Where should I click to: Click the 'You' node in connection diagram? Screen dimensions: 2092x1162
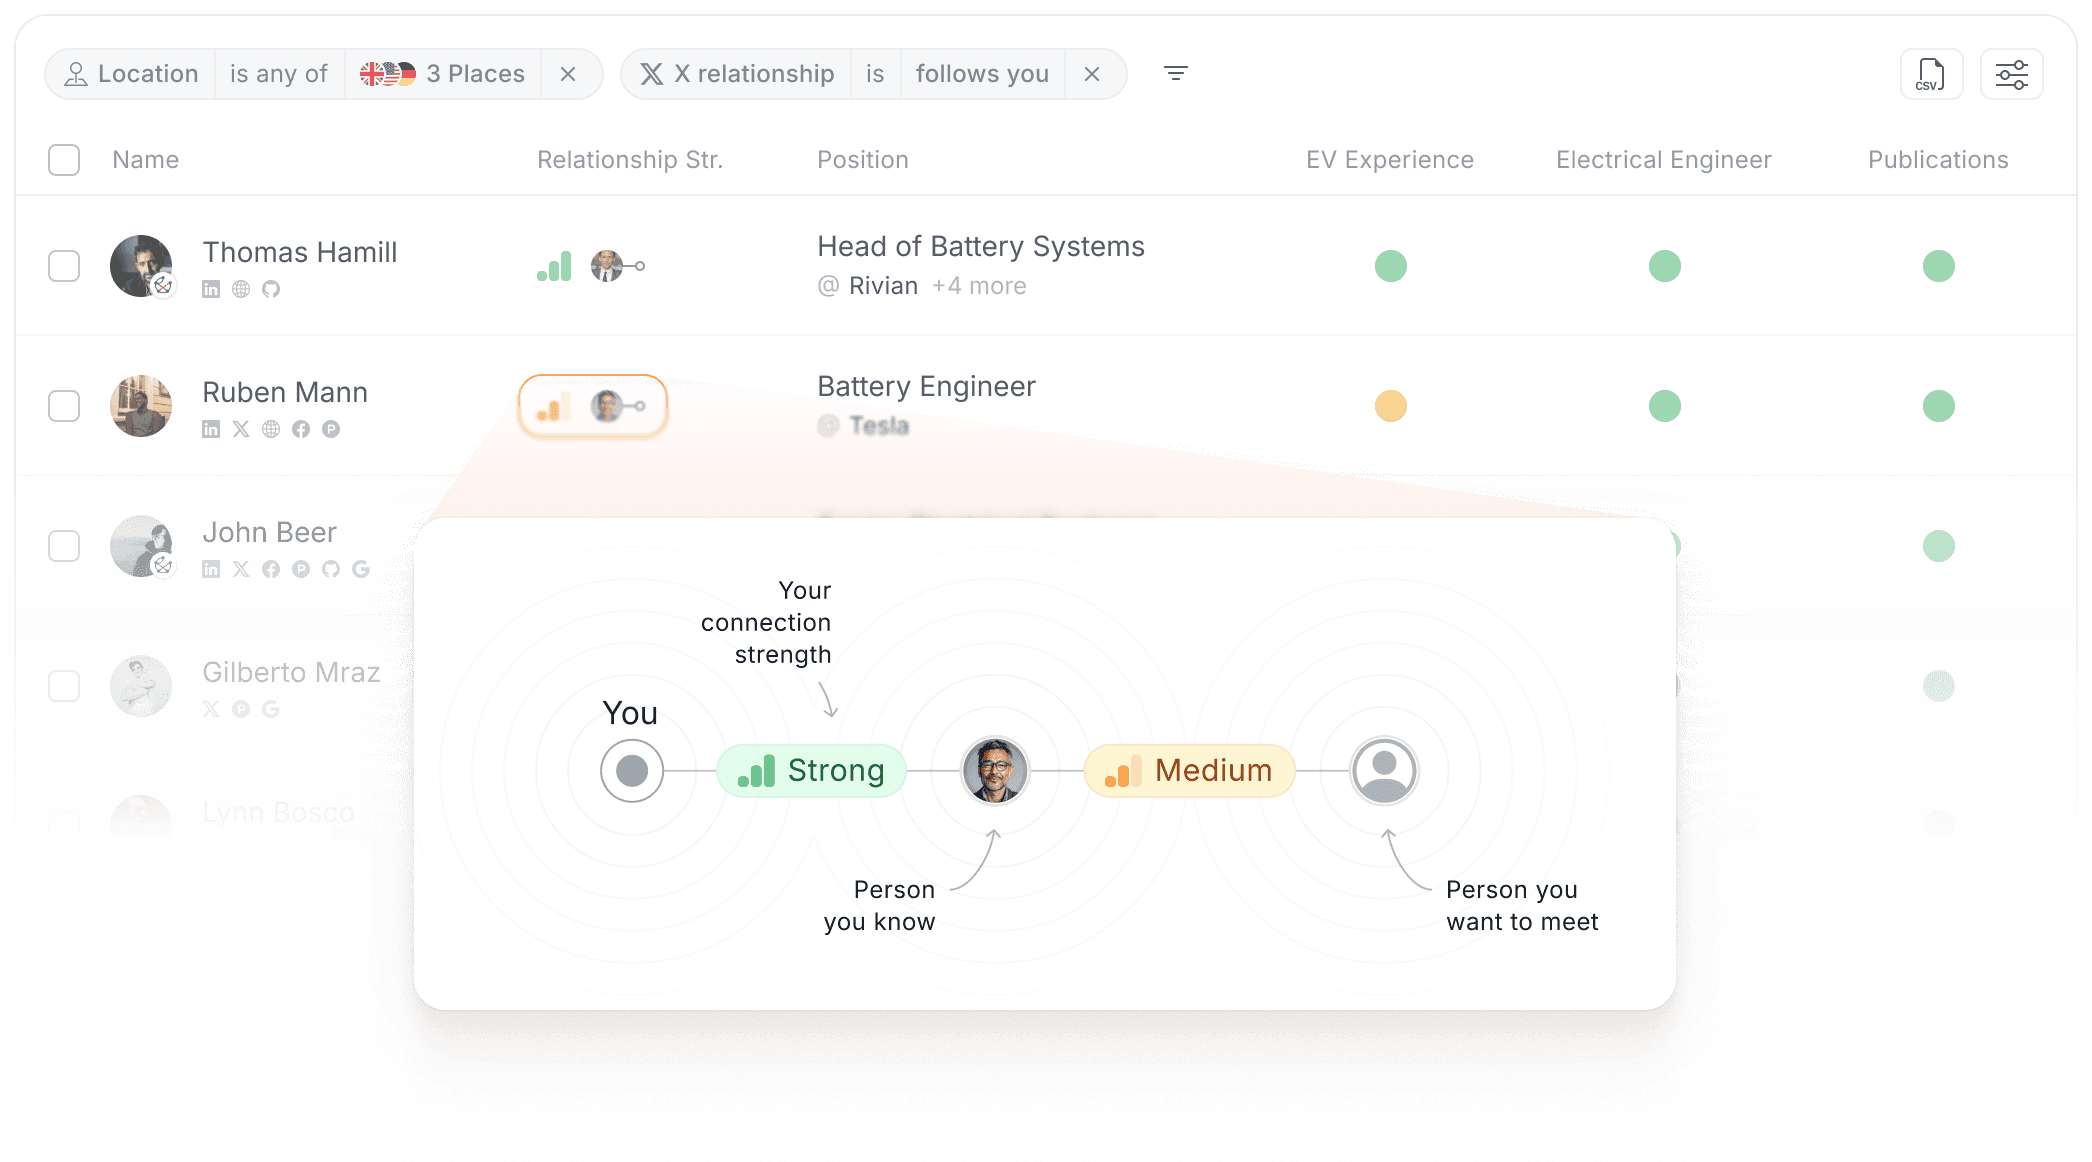(x=632, y=771)
